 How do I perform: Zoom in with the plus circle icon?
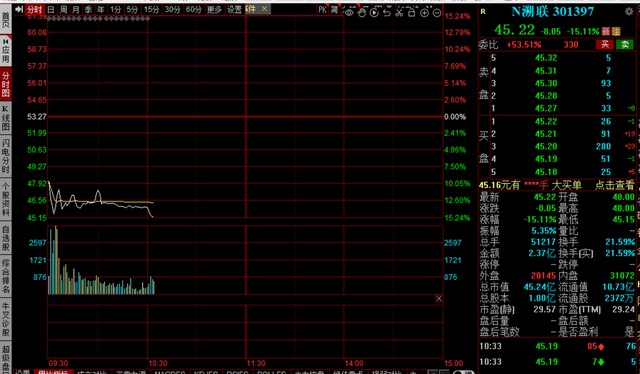tap(424, 13)
